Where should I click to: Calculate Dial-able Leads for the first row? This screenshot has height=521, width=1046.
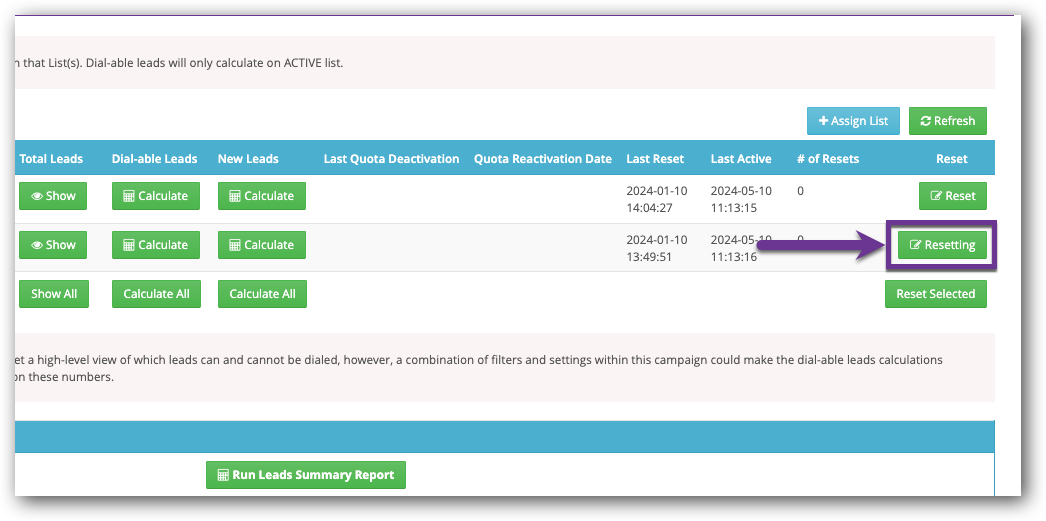155,196
